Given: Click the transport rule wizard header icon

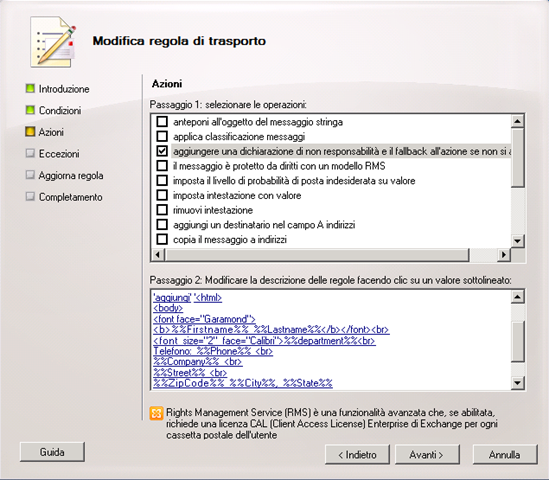Looking at the screenshot, I should click(53, 42).
